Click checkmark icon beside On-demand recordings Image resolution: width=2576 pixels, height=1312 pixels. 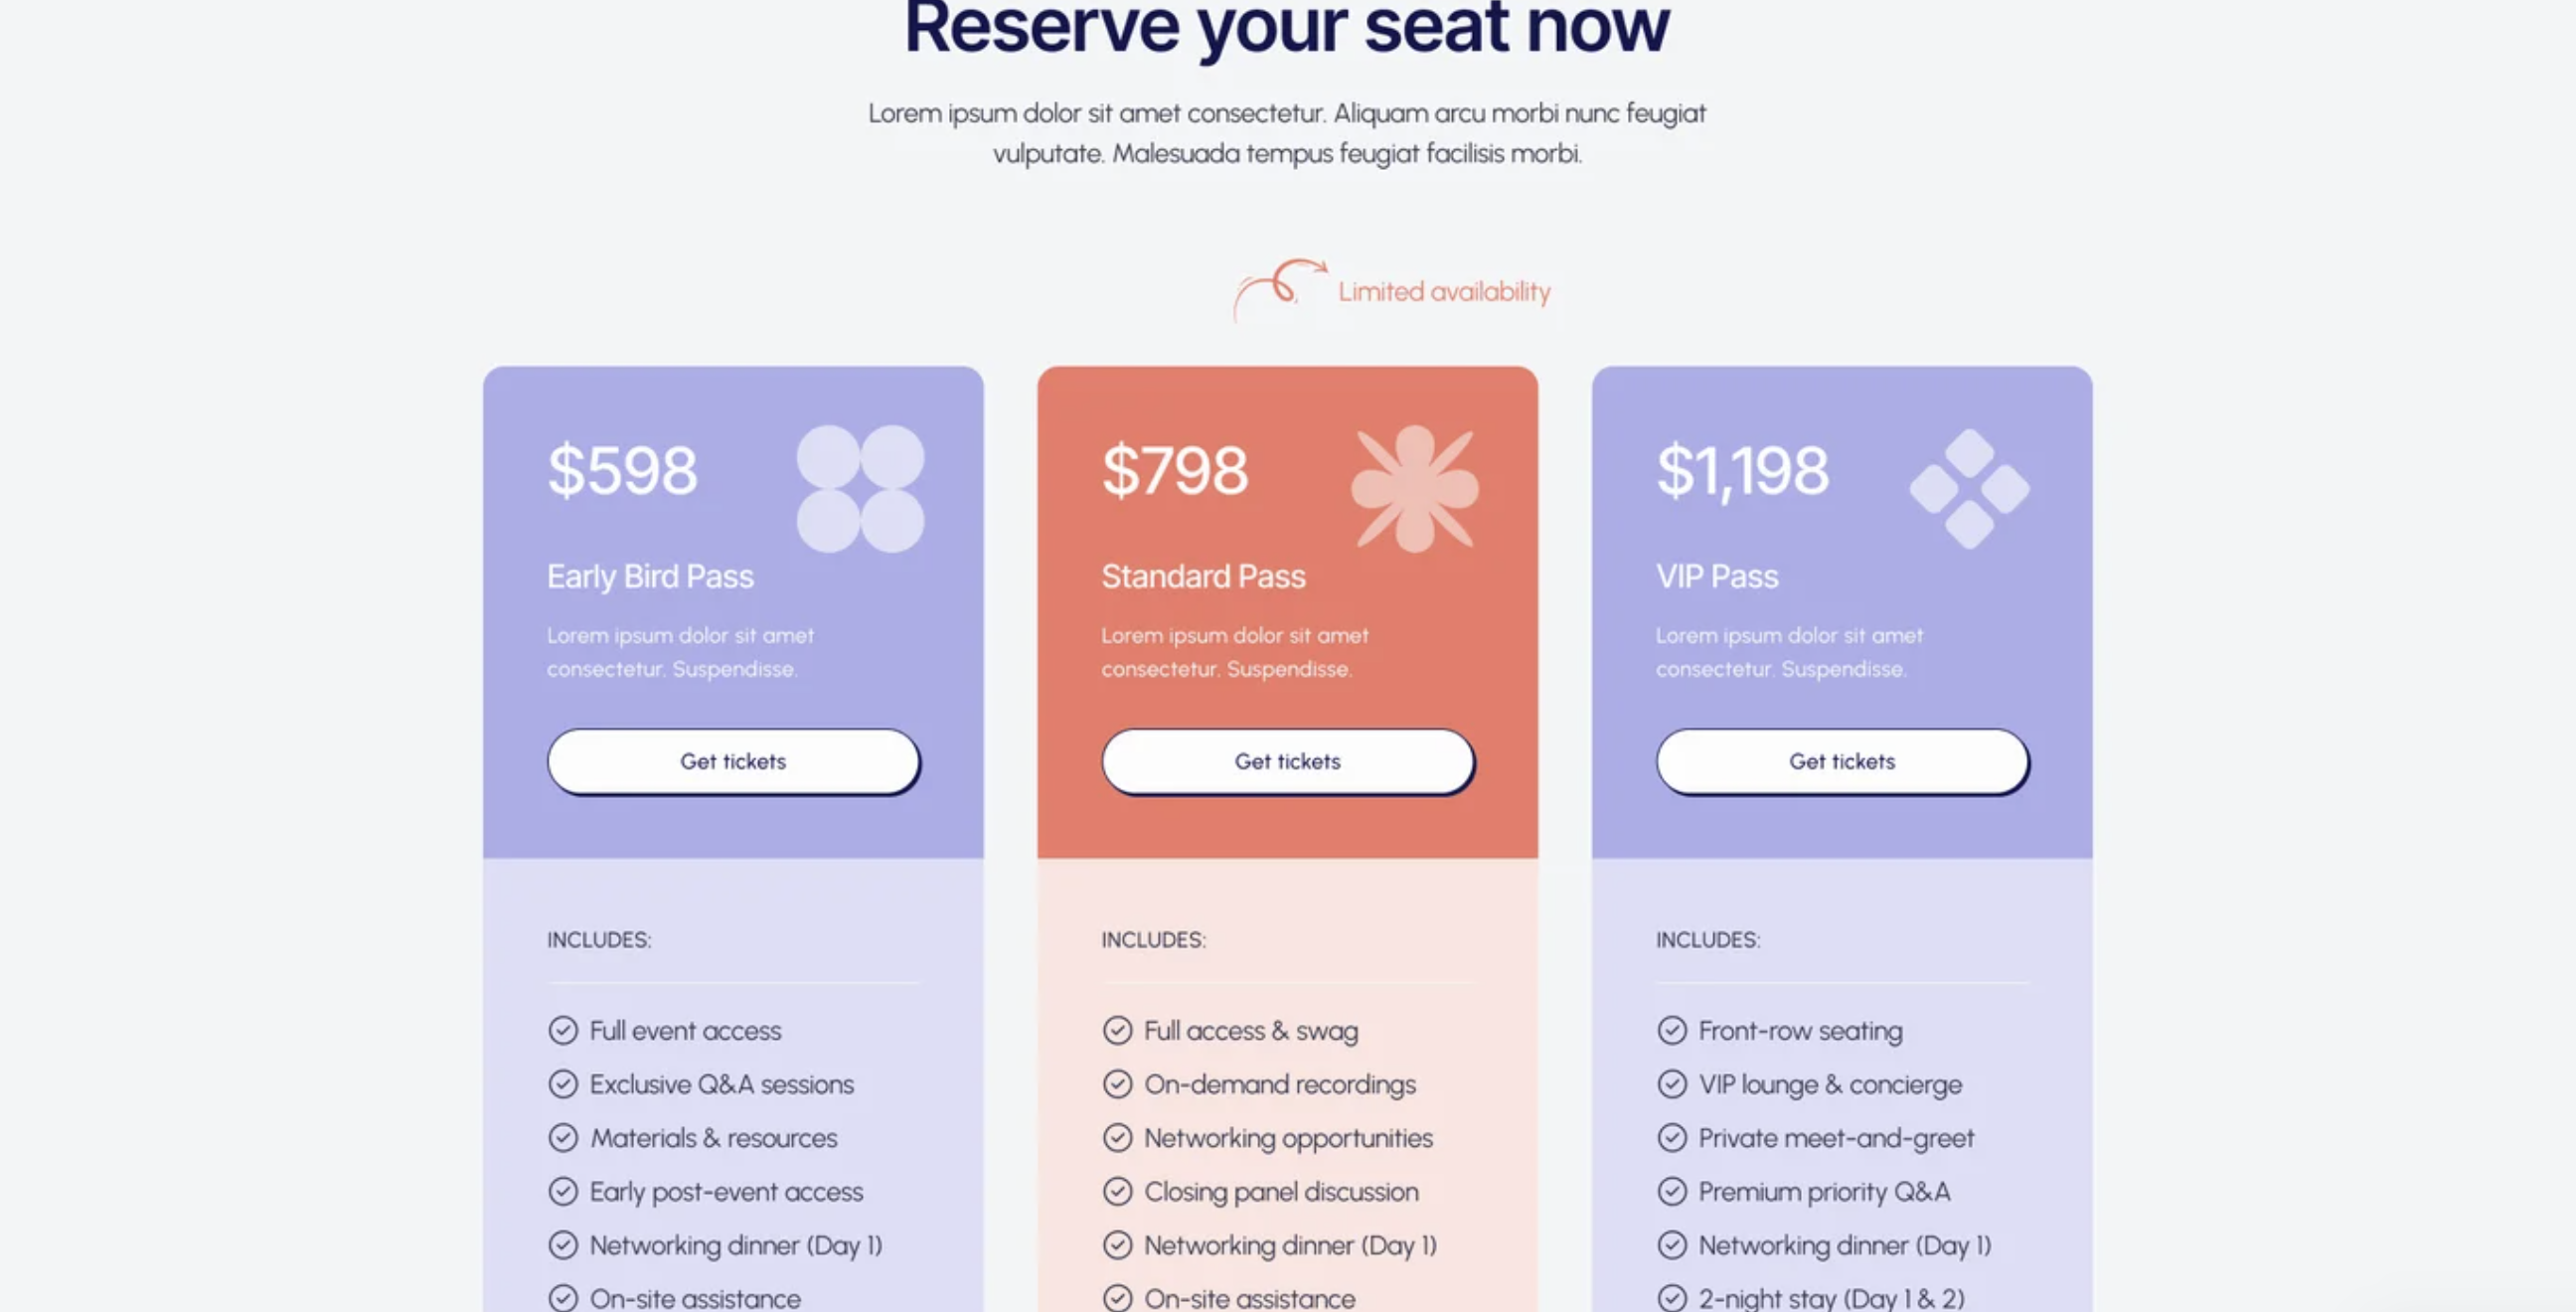tap(1117, 1084)
